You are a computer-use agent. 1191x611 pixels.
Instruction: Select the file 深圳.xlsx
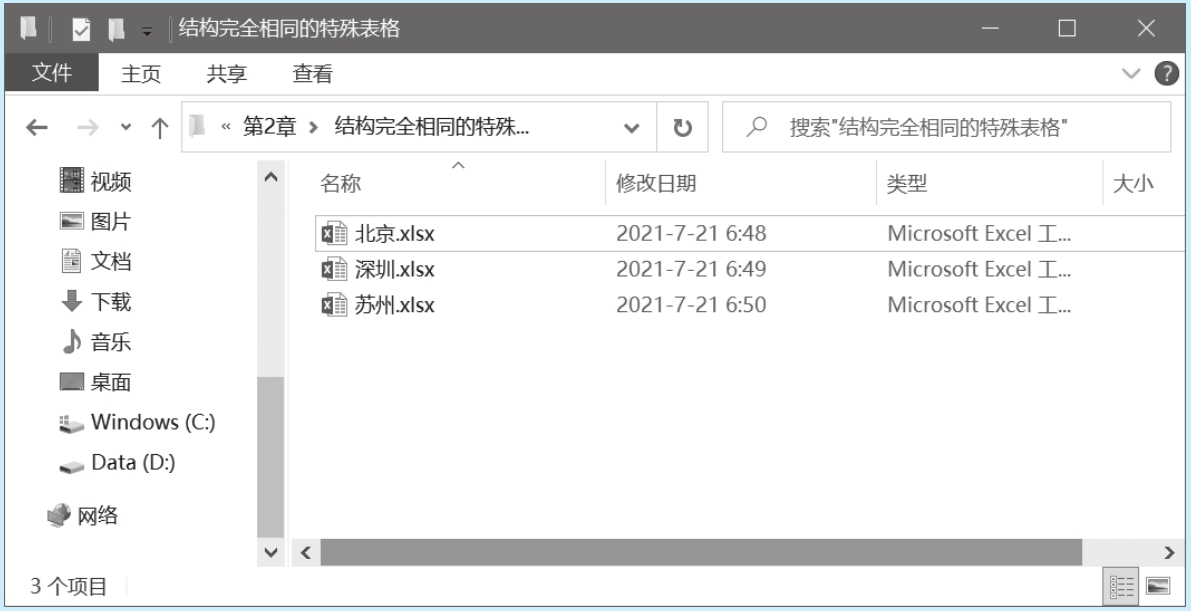[x=395, y=269]
